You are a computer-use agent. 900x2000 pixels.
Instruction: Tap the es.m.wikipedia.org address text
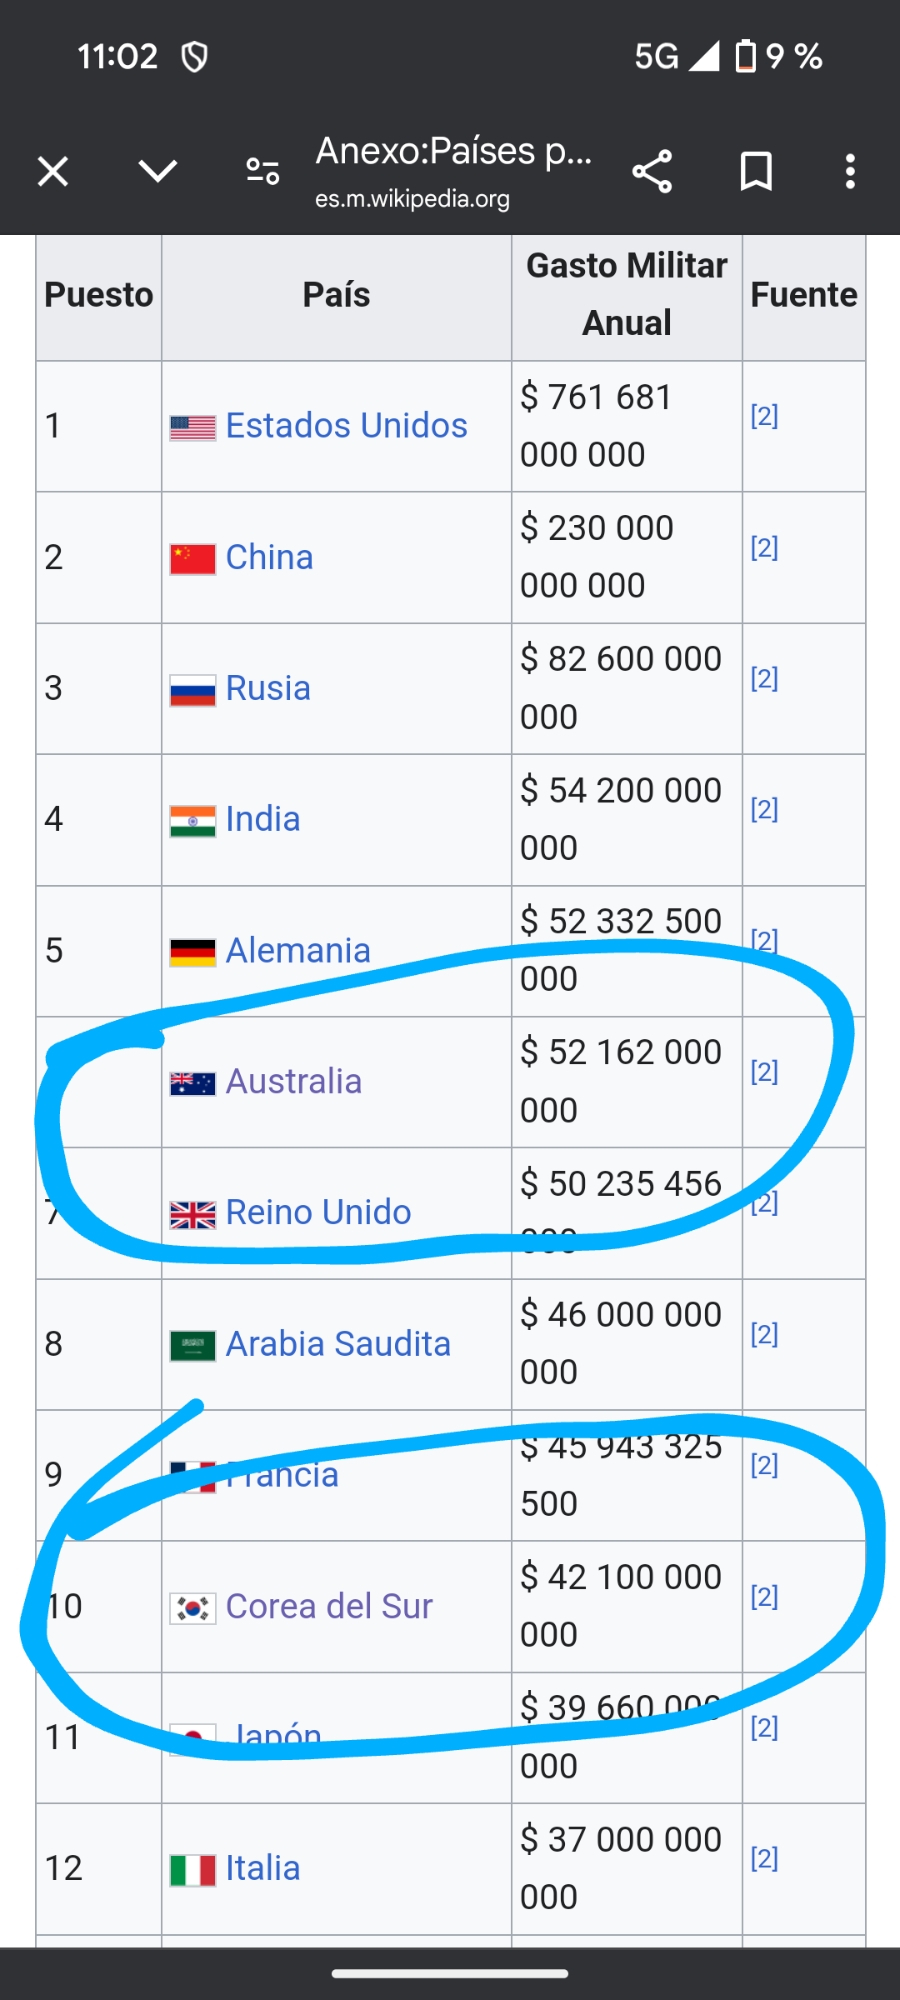pyautogui.click(x=412, y=199)
